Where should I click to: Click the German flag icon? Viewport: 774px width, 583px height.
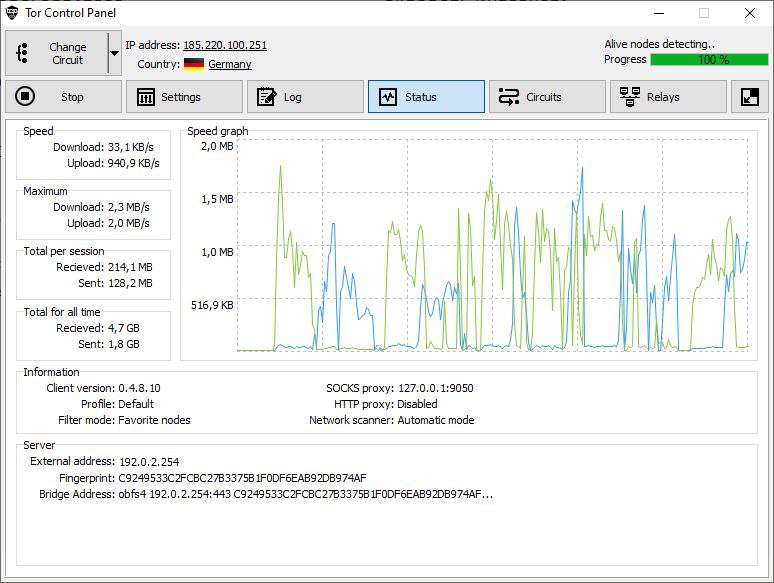click(x=194, y=64)
